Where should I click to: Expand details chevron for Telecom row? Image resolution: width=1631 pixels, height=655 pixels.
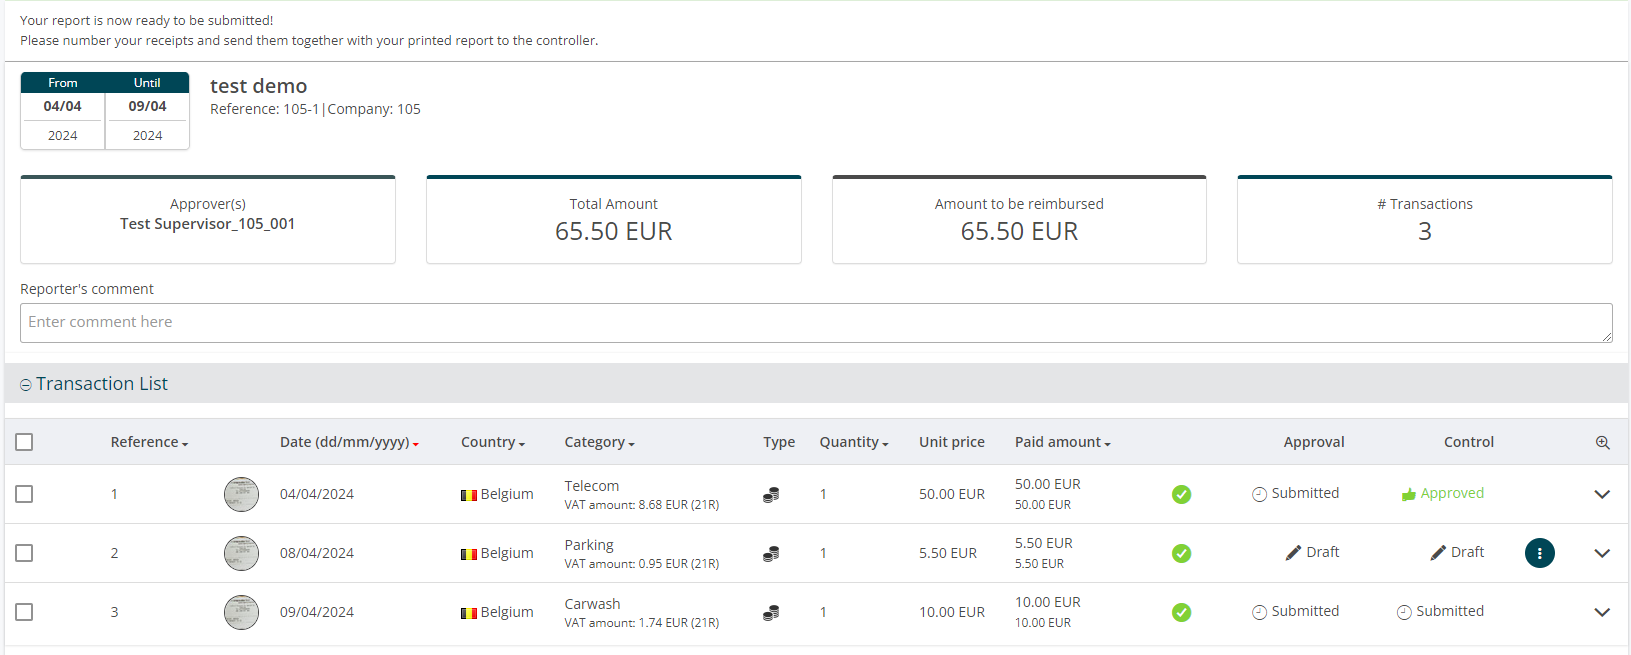coord(1601,494)
